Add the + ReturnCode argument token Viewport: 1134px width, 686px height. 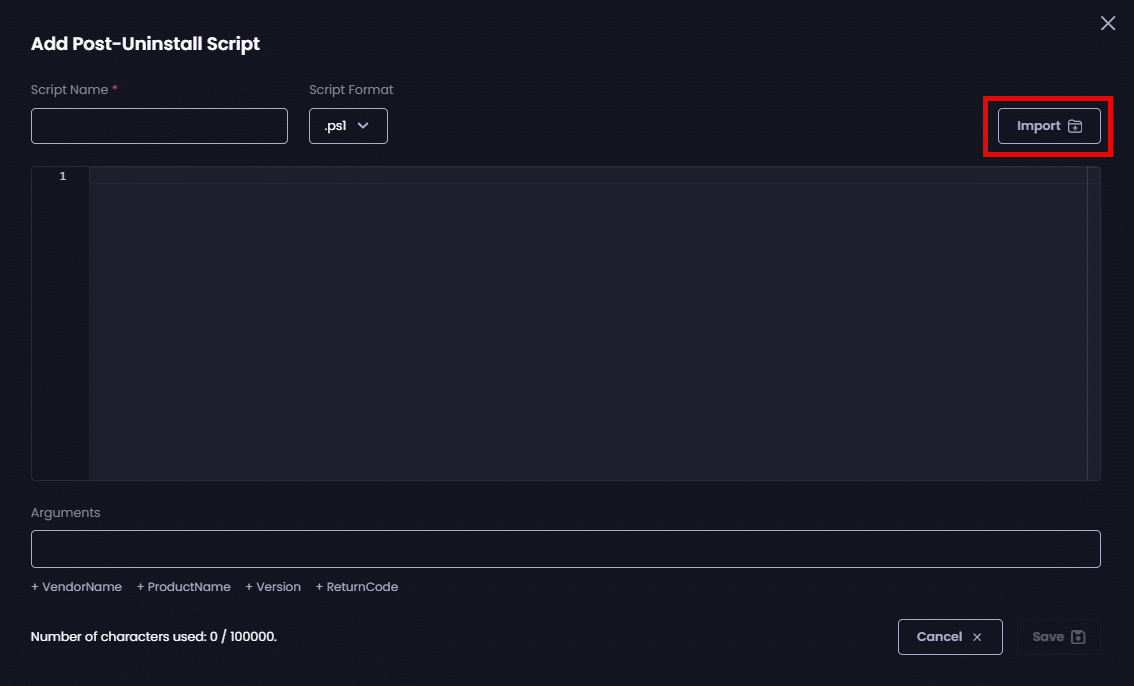coord(356,587)
